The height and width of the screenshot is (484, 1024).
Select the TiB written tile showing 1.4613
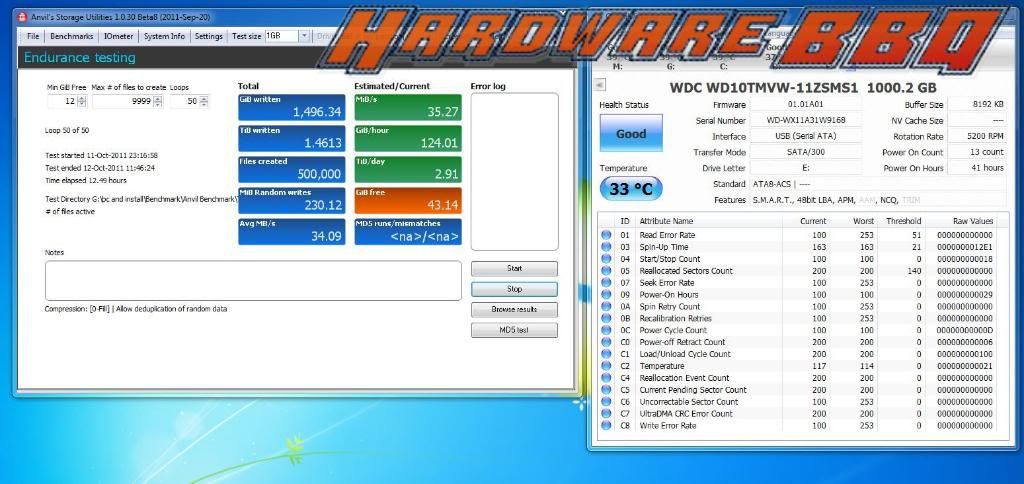click(291, 138)
